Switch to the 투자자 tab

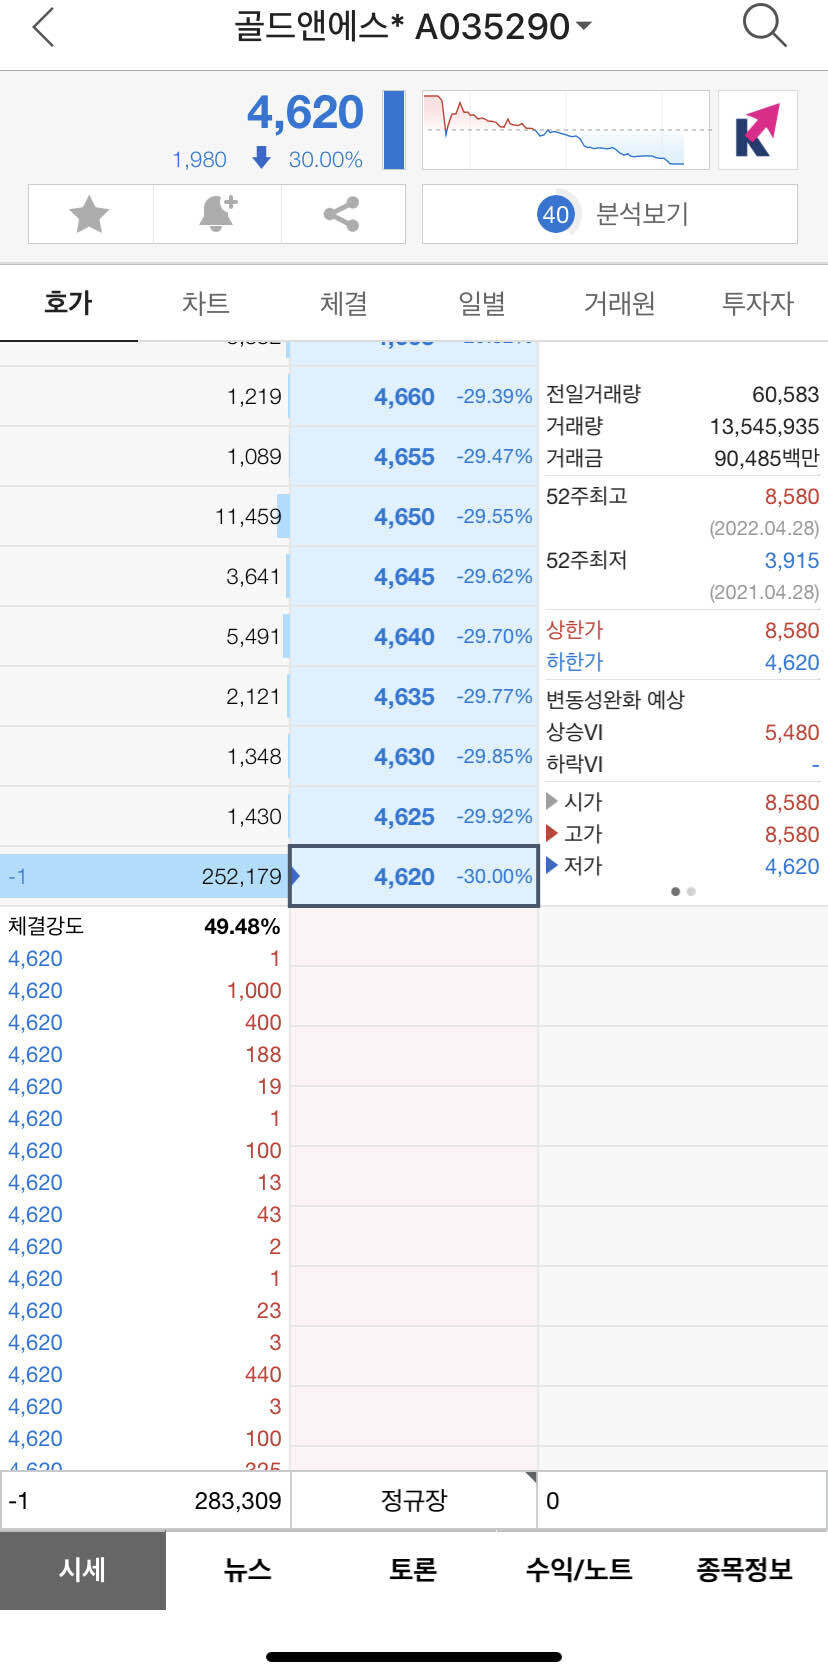click(758, 303)
